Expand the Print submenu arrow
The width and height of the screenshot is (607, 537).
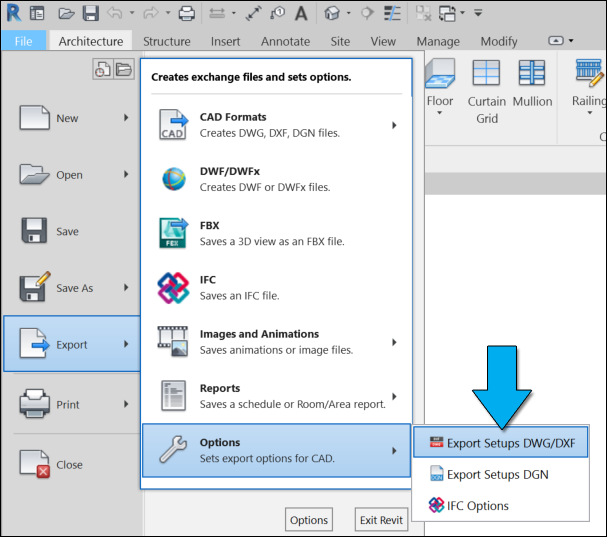pyautogui.click(x=126, y=404)
